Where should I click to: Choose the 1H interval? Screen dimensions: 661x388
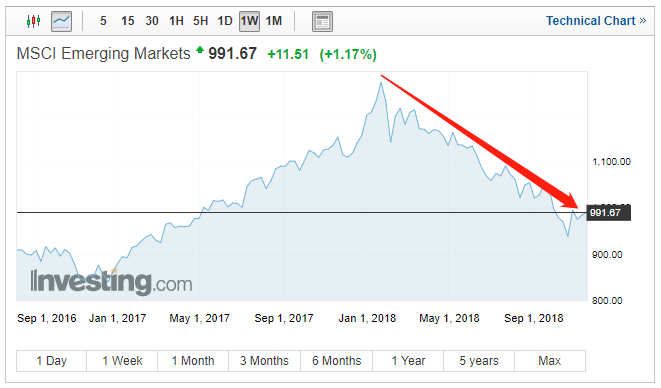coord(176,21)
